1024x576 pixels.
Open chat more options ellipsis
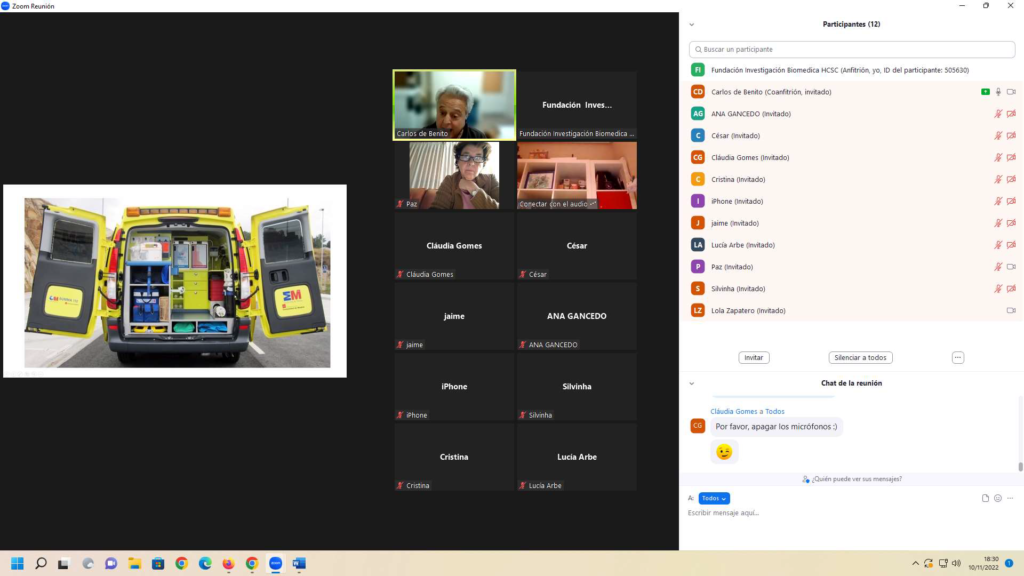pos(1010,498)
